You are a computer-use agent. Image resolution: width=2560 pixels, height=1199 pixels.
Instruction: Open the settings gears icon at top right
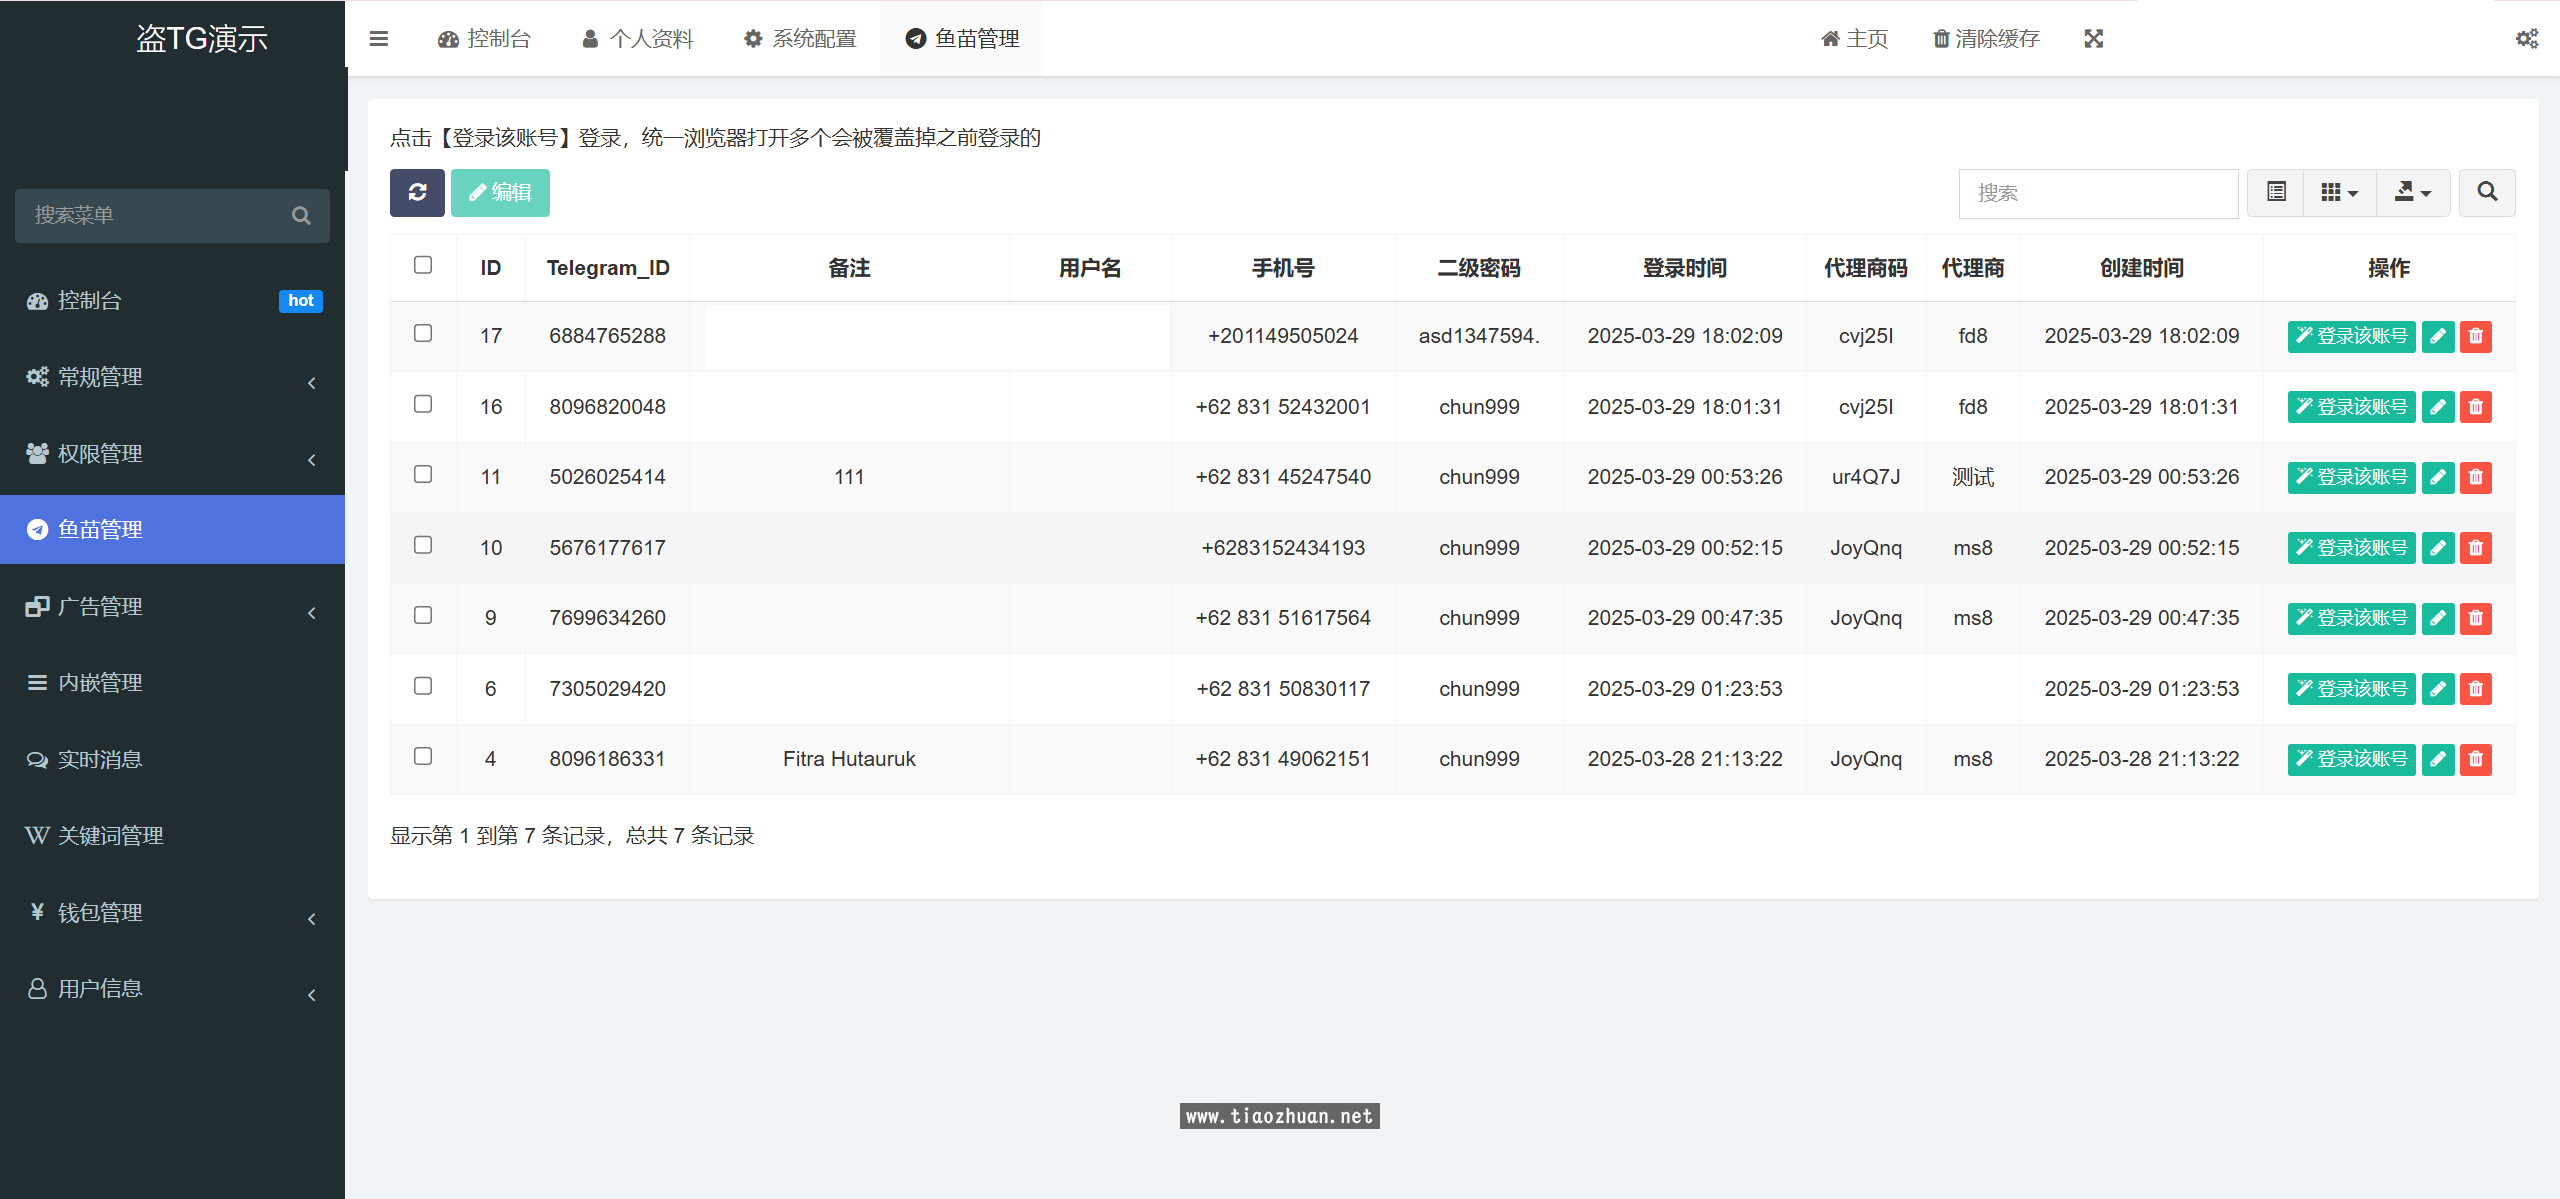tap(2526, 39)
